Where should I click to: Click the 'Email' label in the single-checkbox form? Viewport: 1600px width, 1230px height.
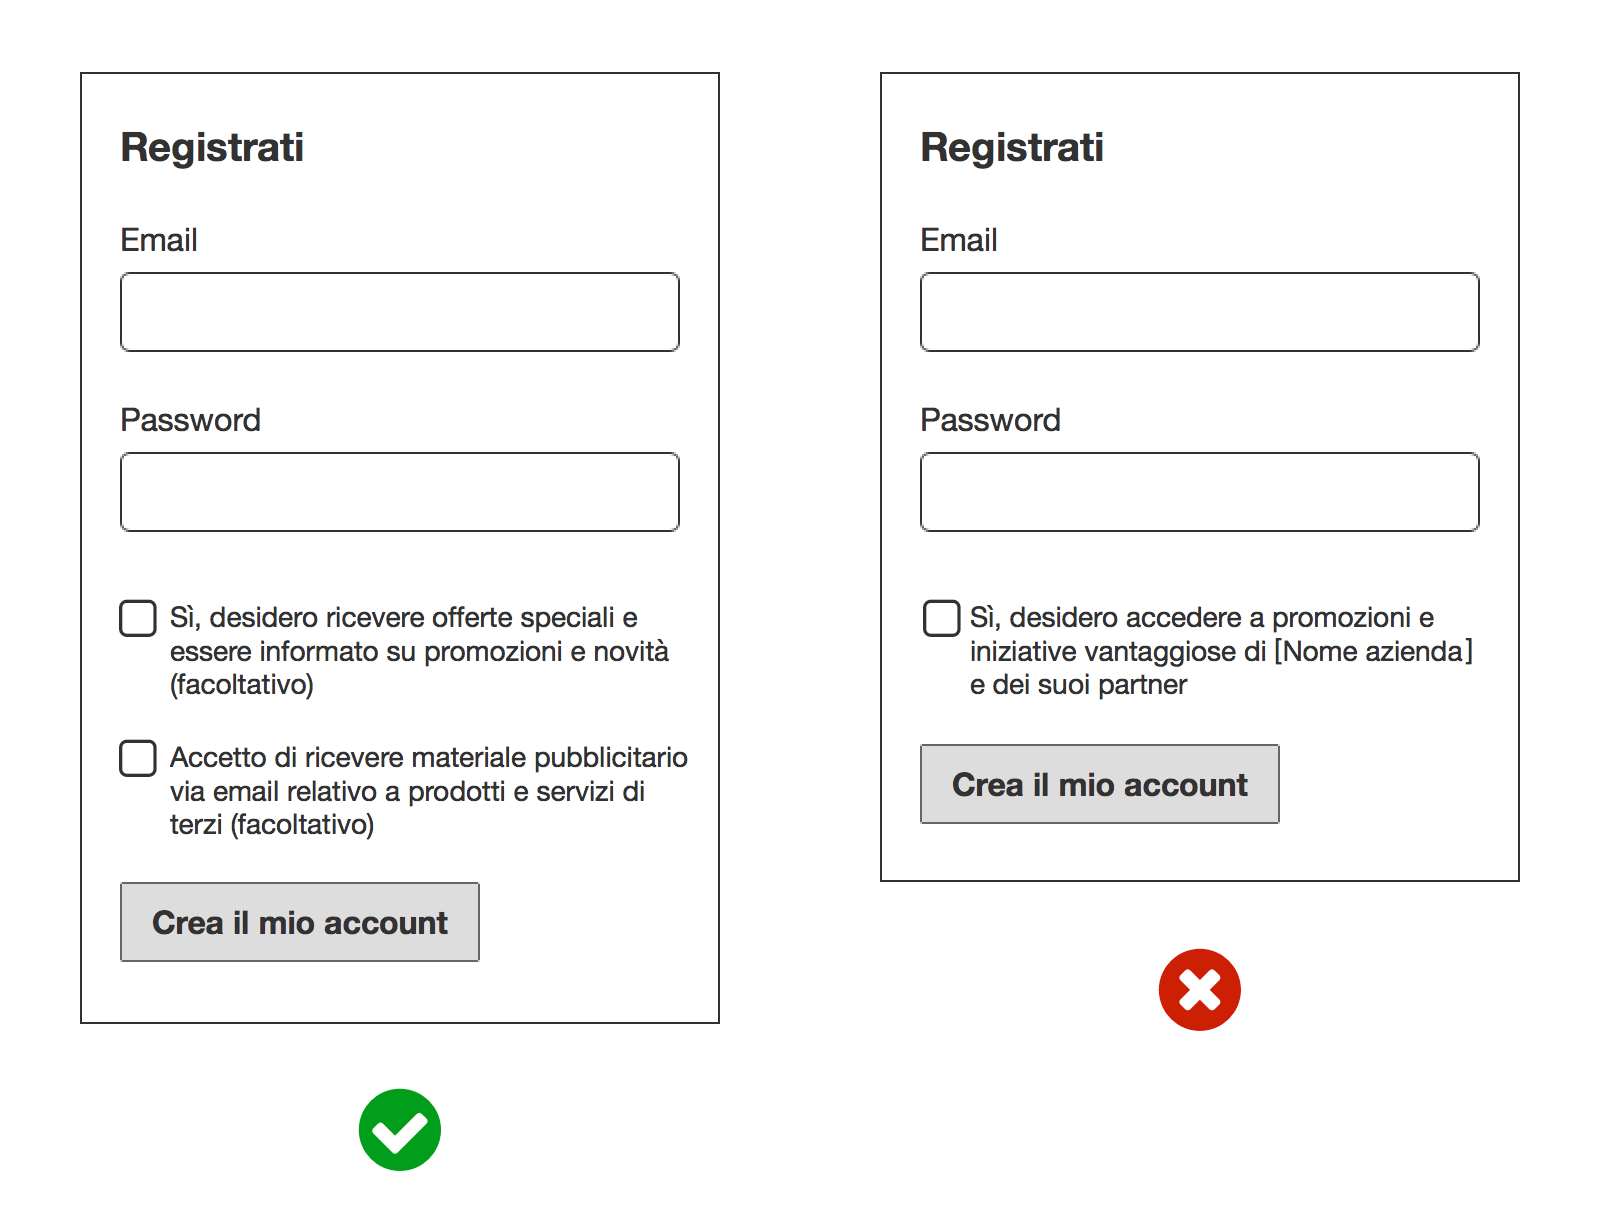(x=959, y=240)
